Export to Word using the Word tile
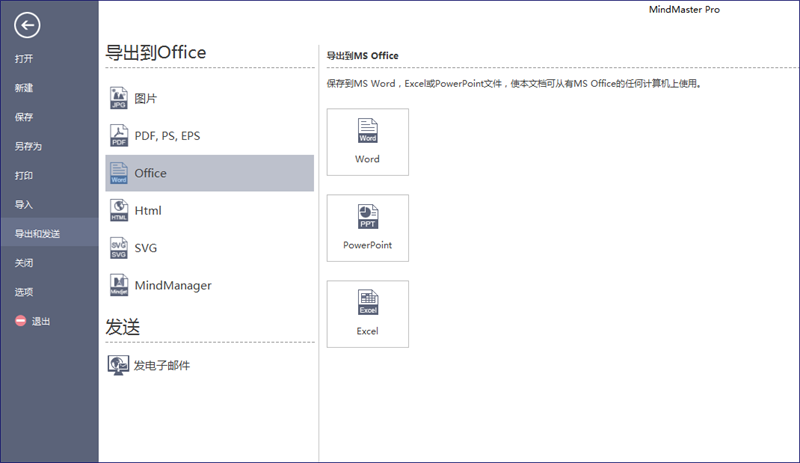 (x=367, y=142)
